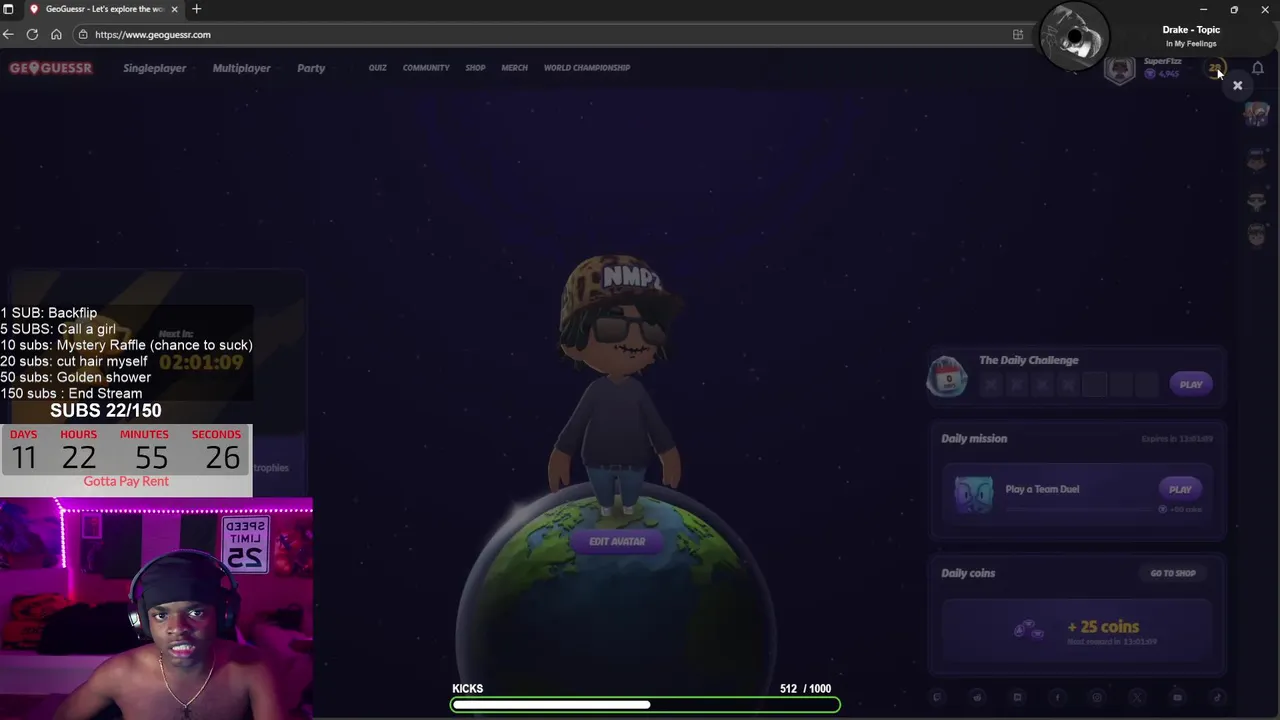Open the level 28 progress badge
Screen dimensions: 1280x720
click(x=1215, y=69)
